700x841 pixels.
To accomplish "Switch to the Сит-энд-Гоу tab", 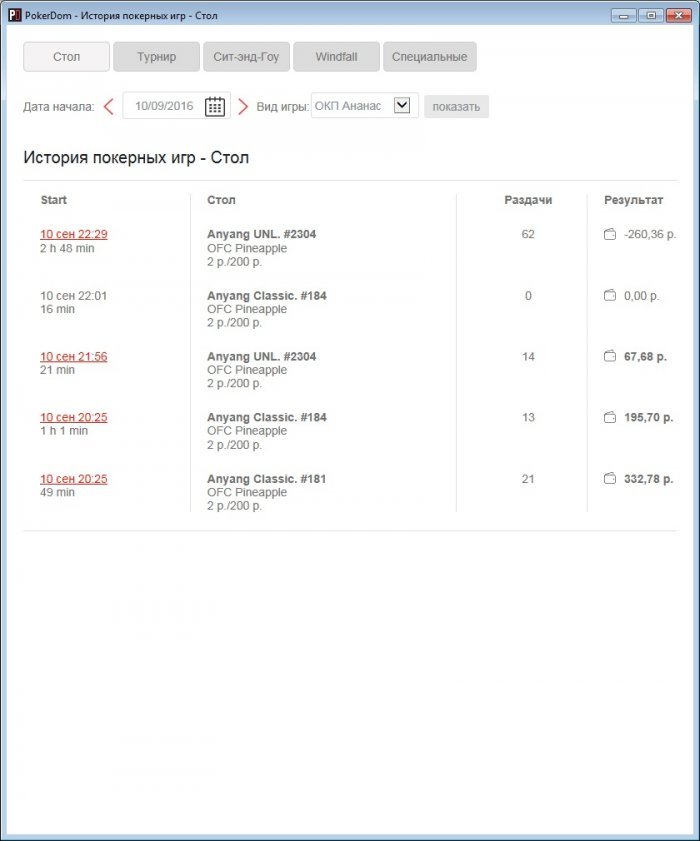I will click(x=246, y=56).
